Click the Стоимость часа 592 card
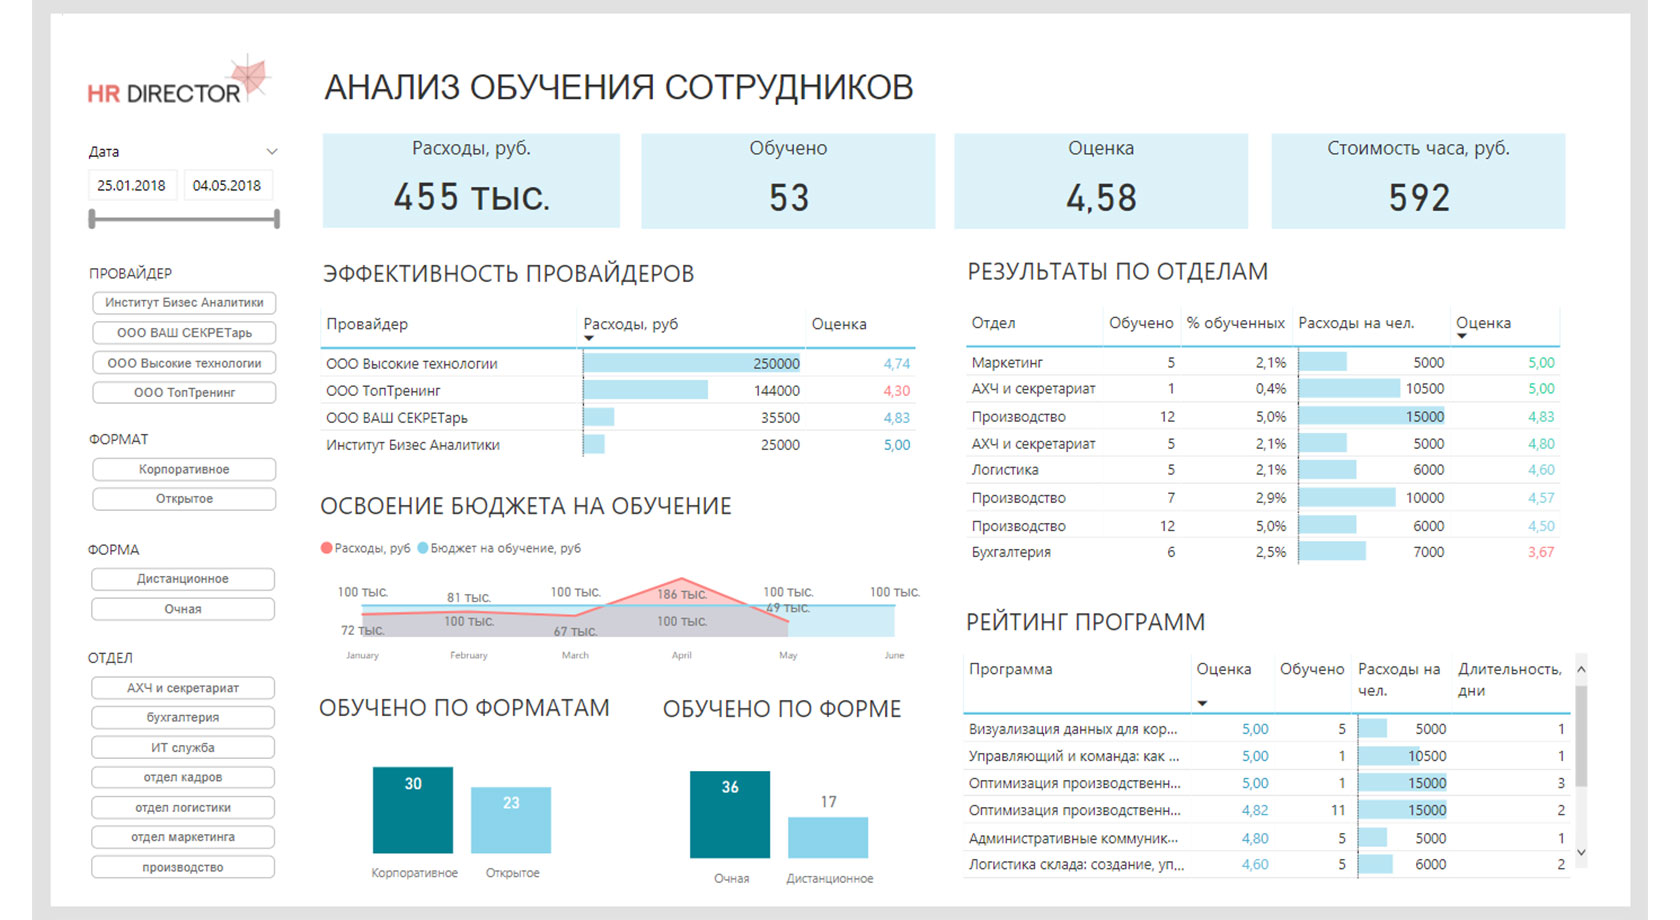Image resolution: width=1680 pixels, height=920 pixels. tap(1418, 181)
